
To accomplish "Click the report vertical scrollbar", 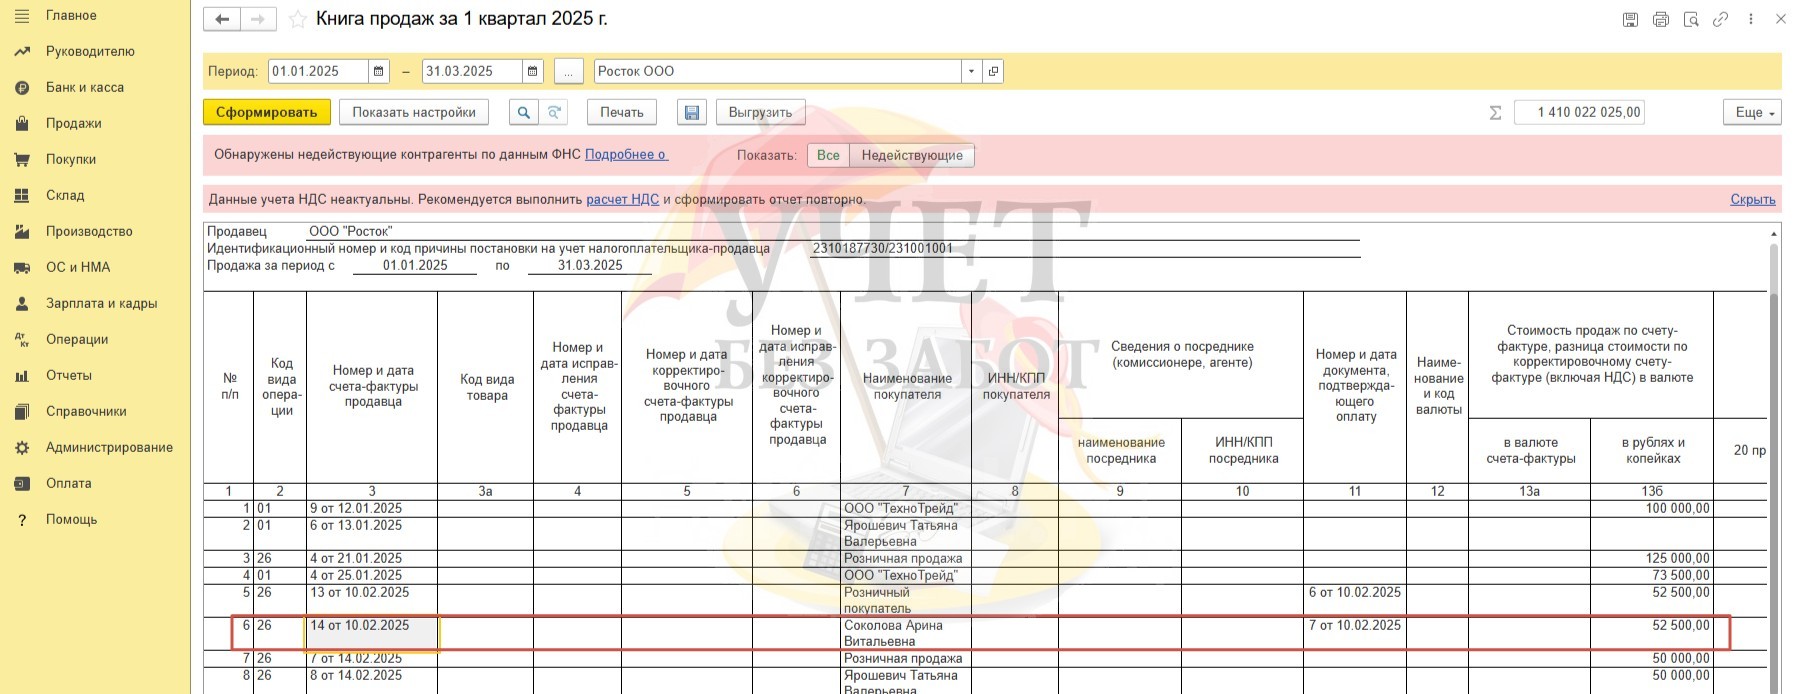I will point(1775,460).
